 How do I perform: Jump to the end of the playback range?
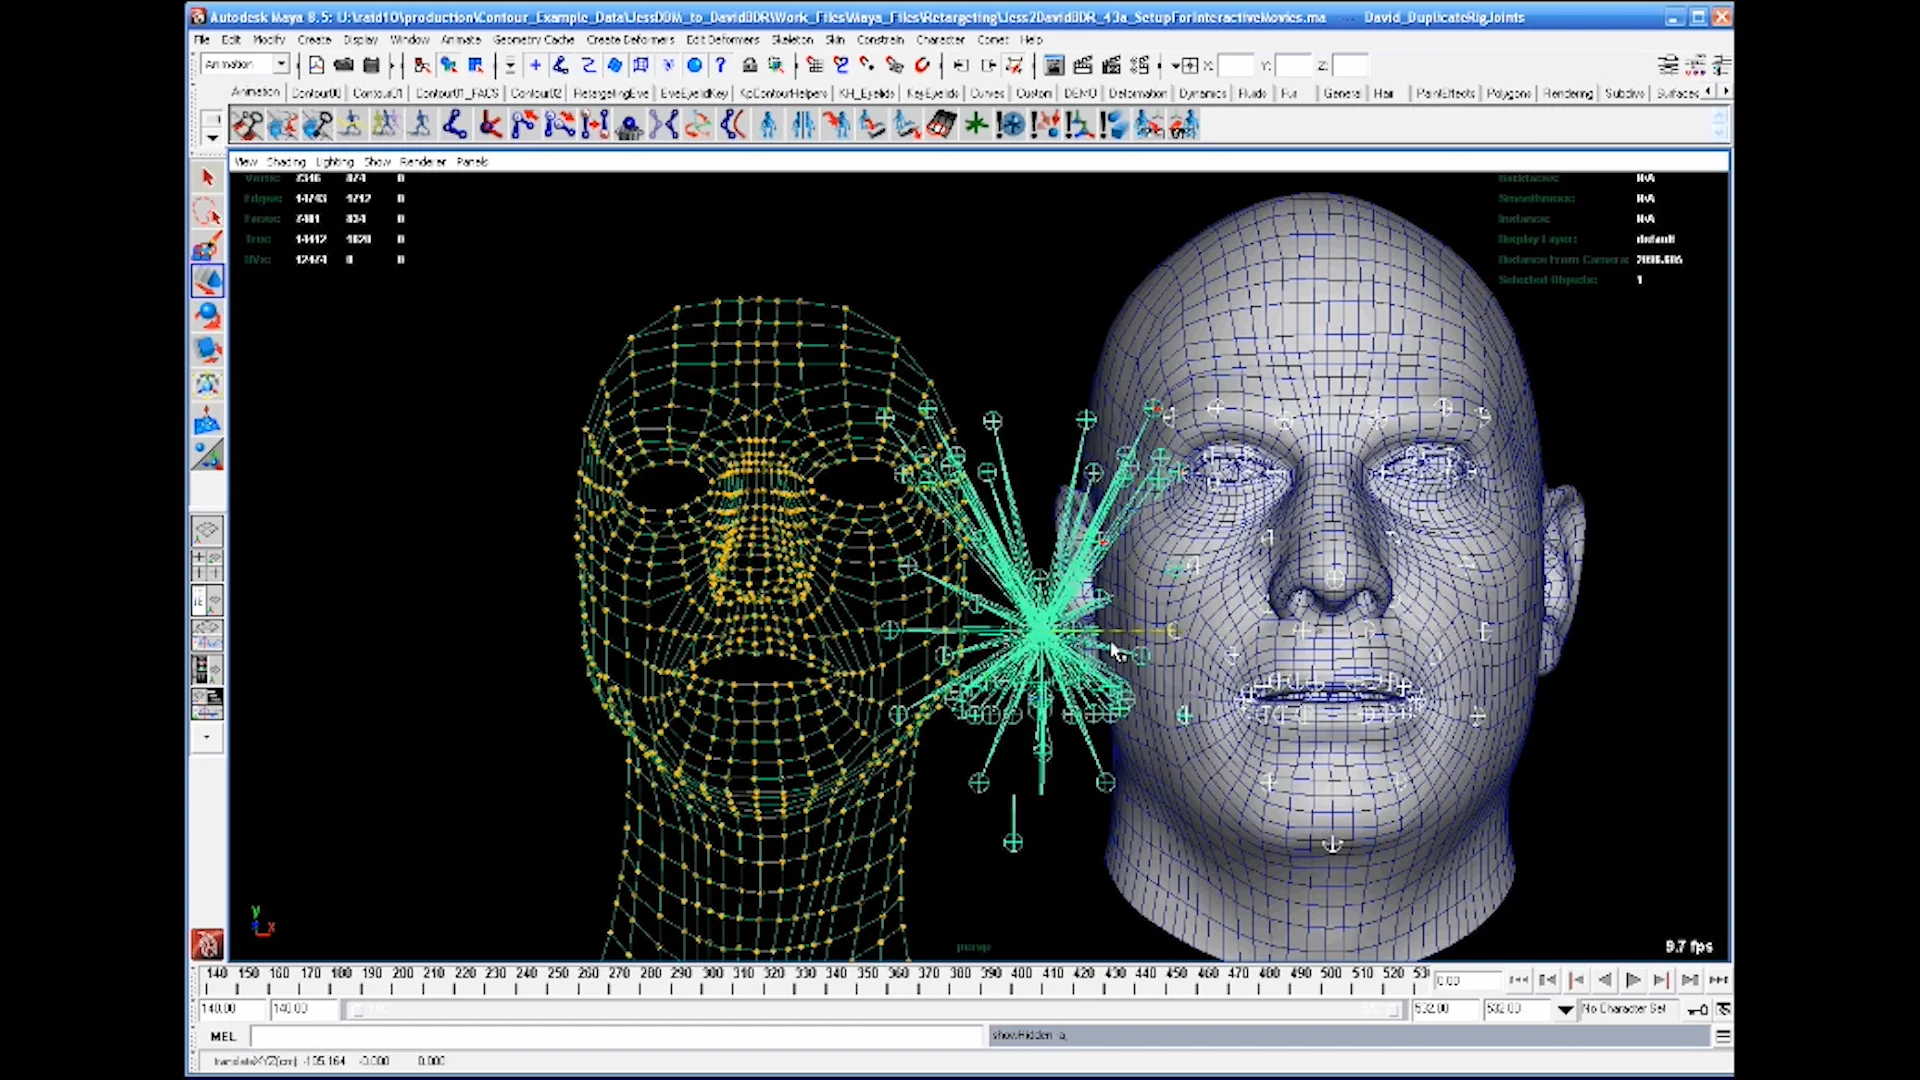click(x=1719, y=979)
